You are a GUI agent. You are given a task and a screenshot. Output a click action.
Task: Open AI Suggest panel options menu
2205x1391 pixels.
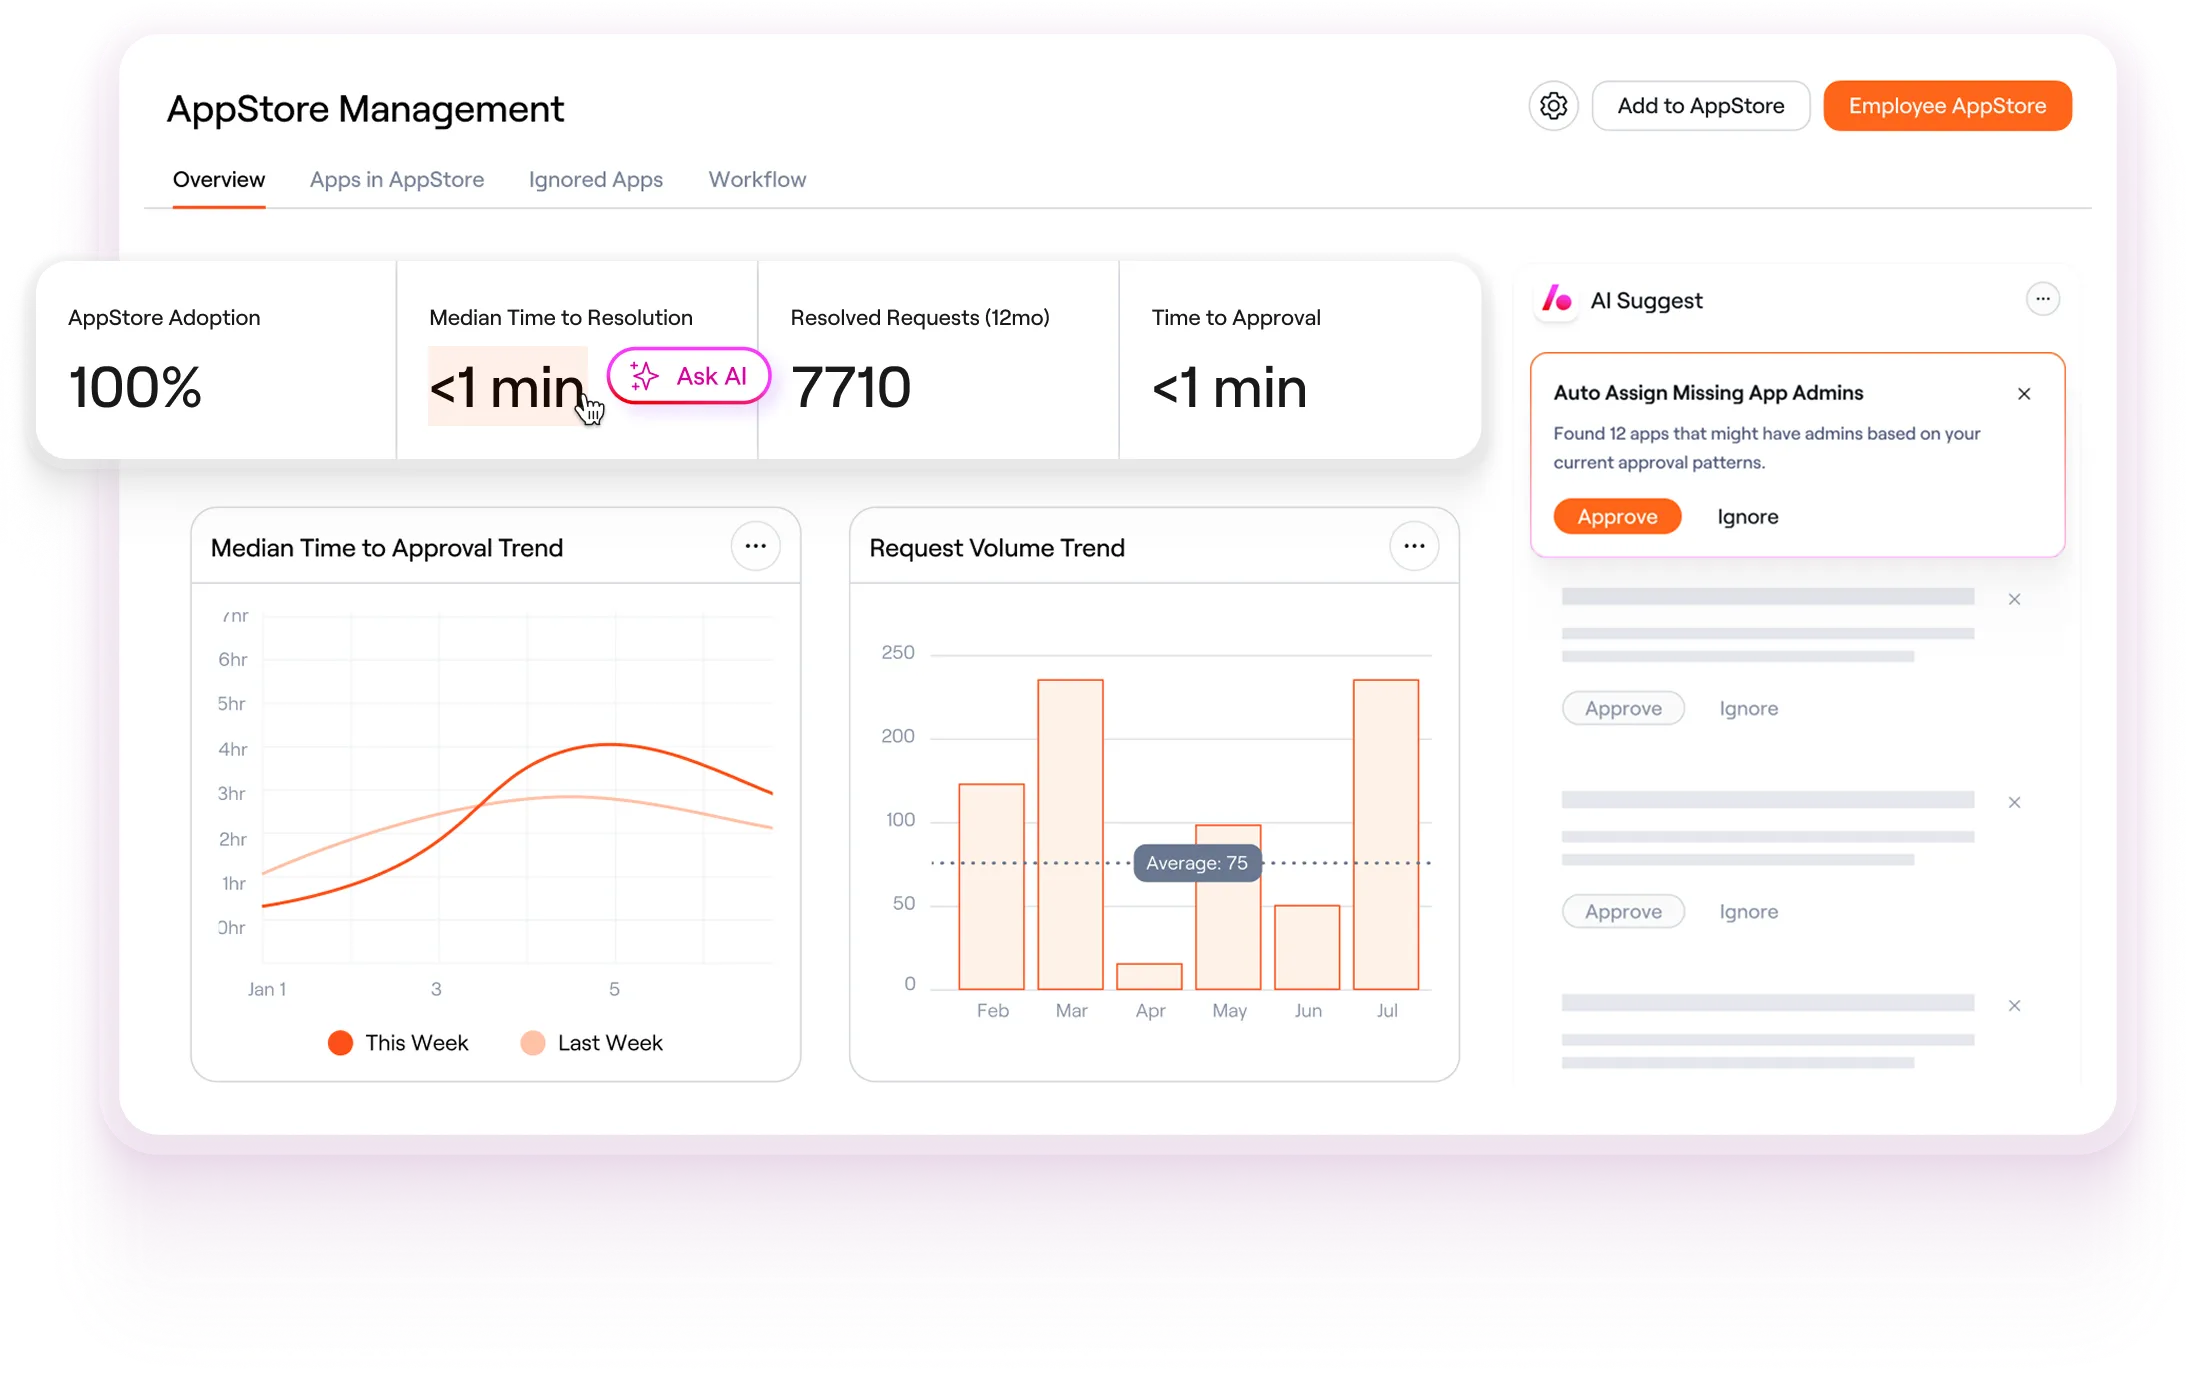(x=2042, y=299)
